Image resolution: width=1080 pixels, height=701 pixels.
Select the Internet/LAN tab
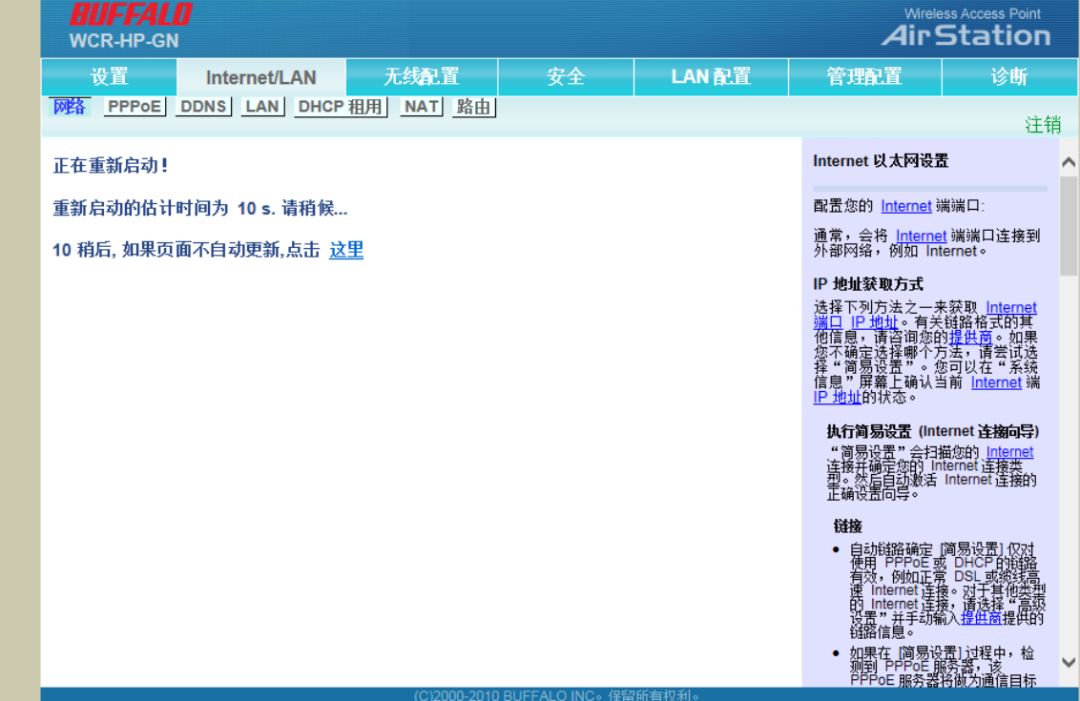(x=261, y=76)
